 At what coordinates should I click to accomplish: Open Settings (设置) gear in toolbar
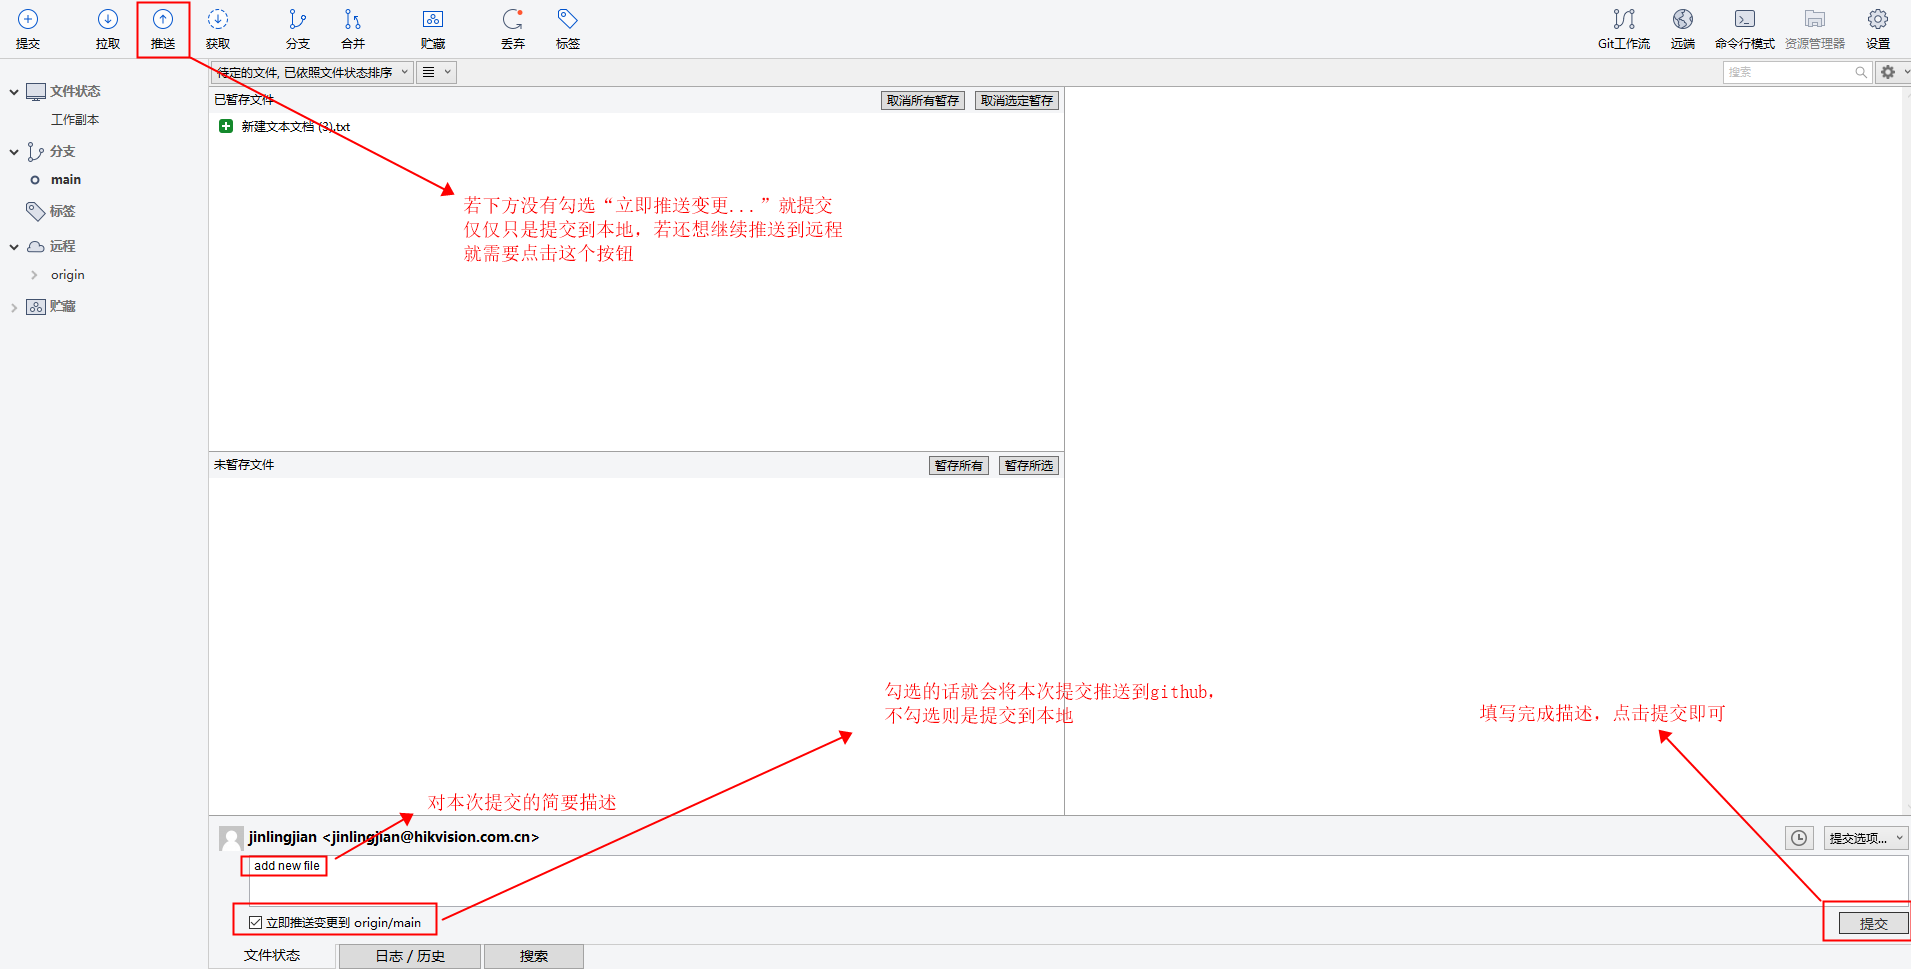click(1878, 28)
